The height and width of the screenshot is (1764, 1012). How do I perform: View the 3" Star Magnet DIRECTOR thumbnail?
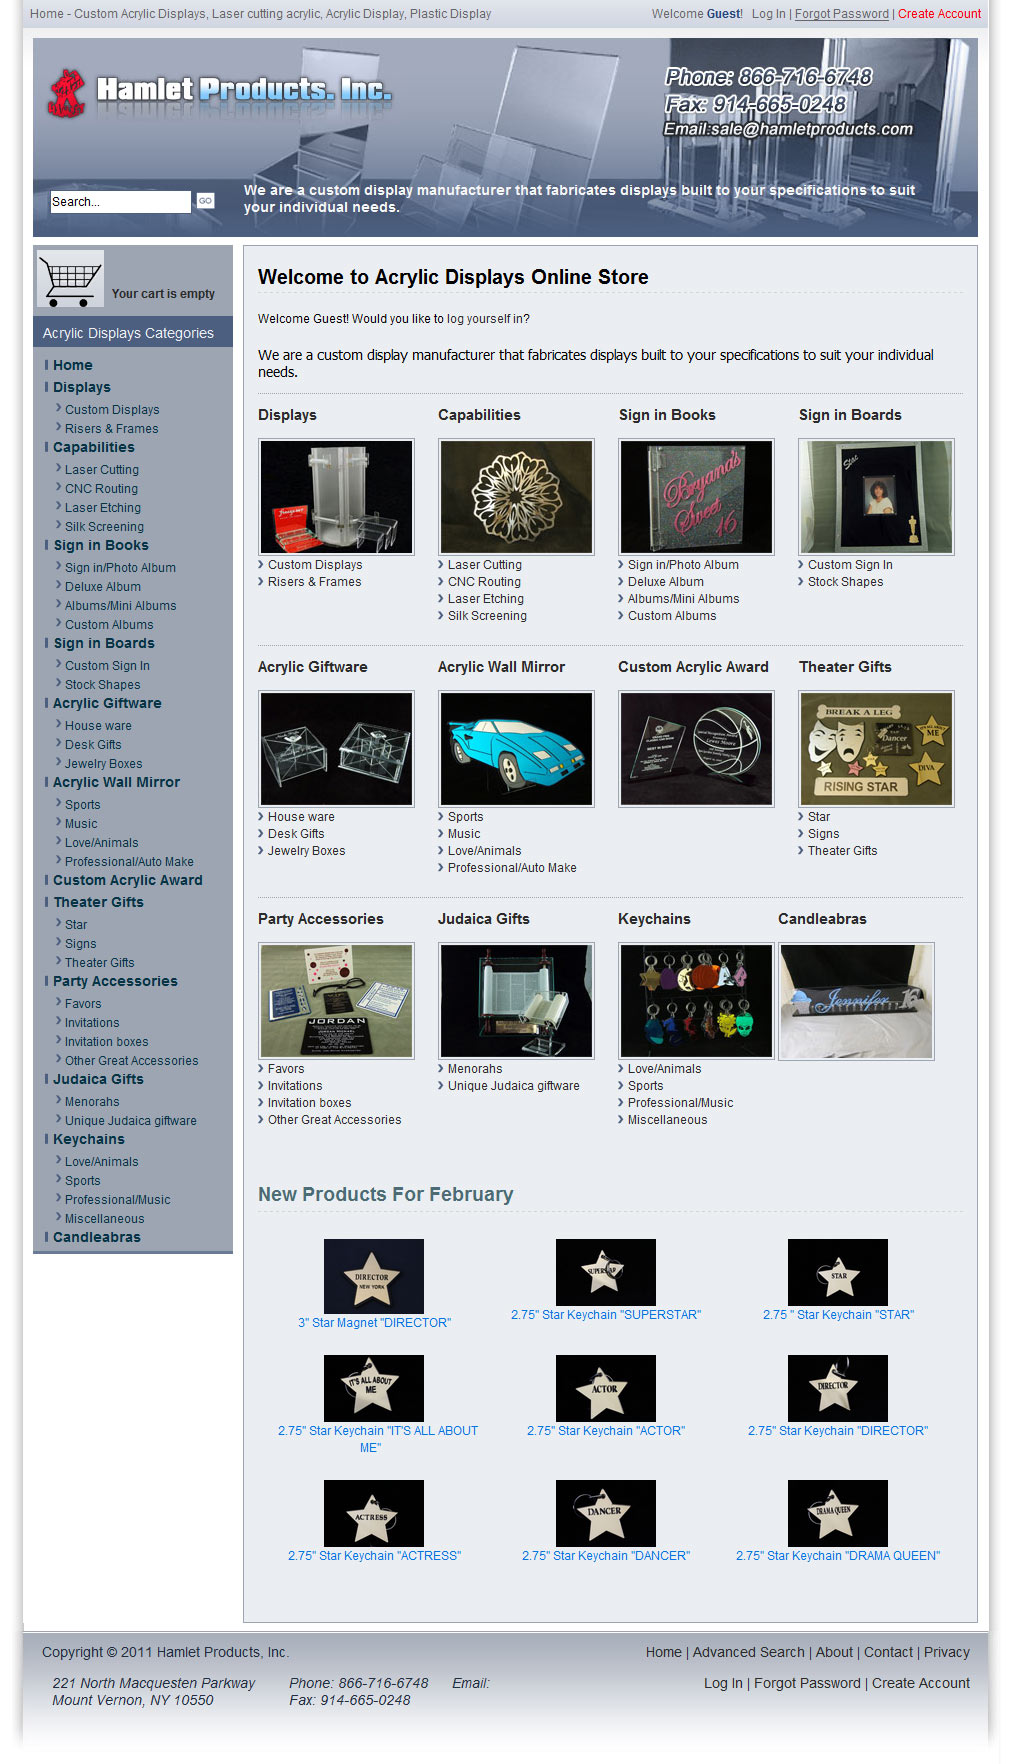tap(374, 1276)
